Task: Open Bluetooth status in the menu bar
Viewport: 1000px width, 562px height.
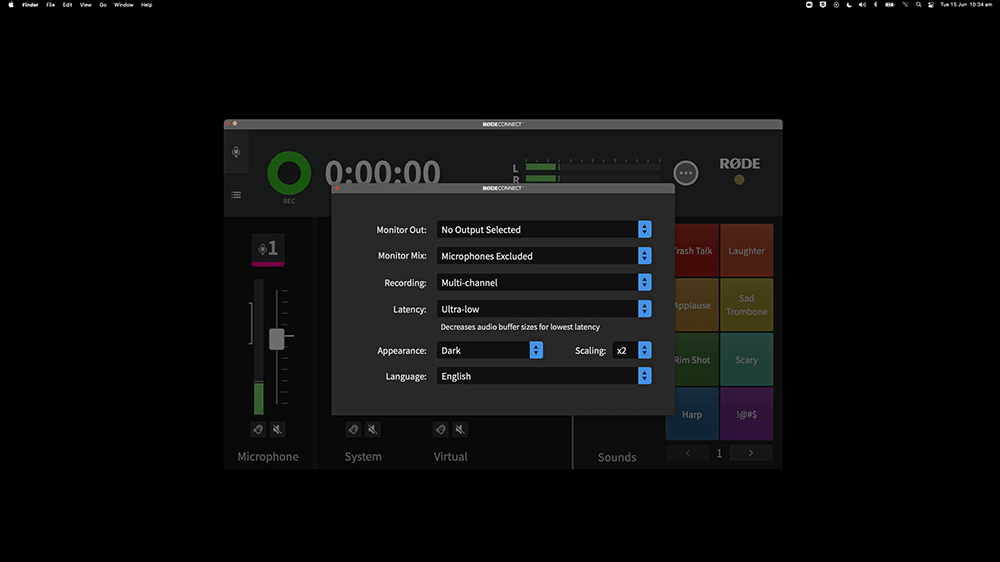Action: point(876,4)
